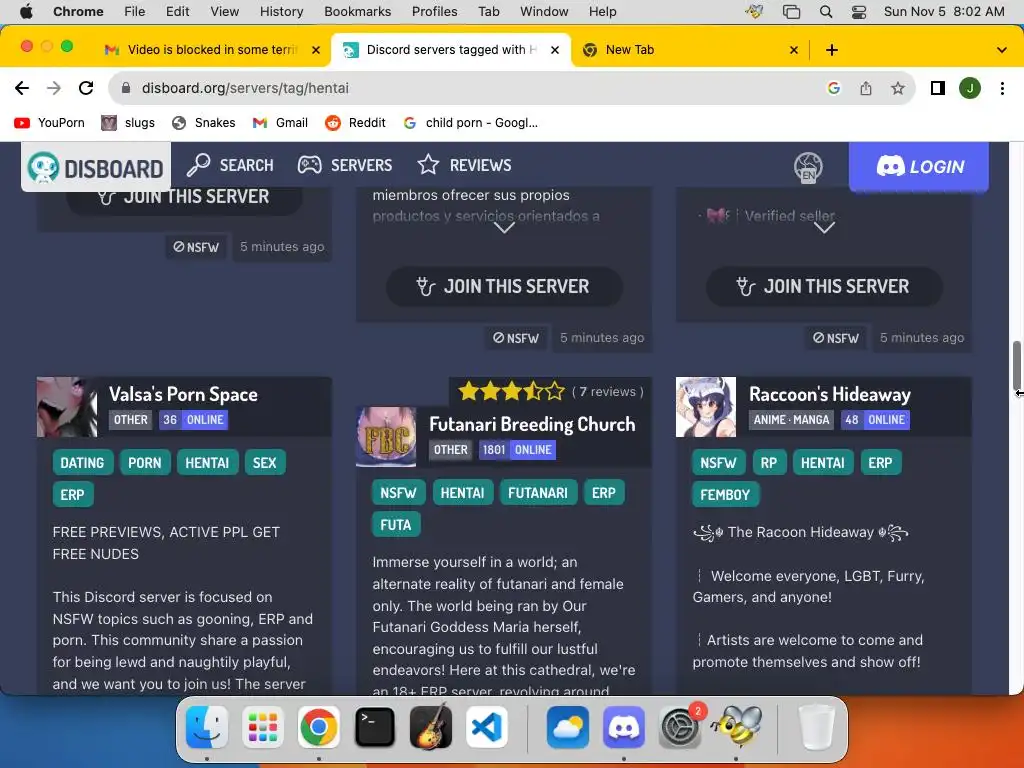Open the SEARCH navigation link
Viewport: 1024px width, 768px height.
[230, 165]
